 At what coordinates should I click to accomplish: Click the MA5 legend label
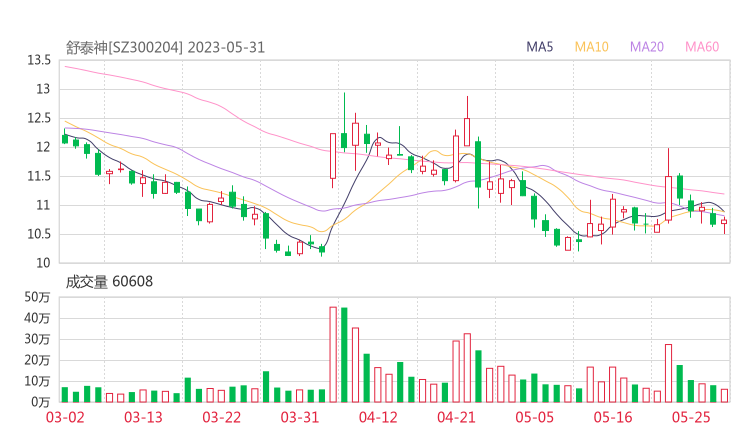(x=539, y=47)
